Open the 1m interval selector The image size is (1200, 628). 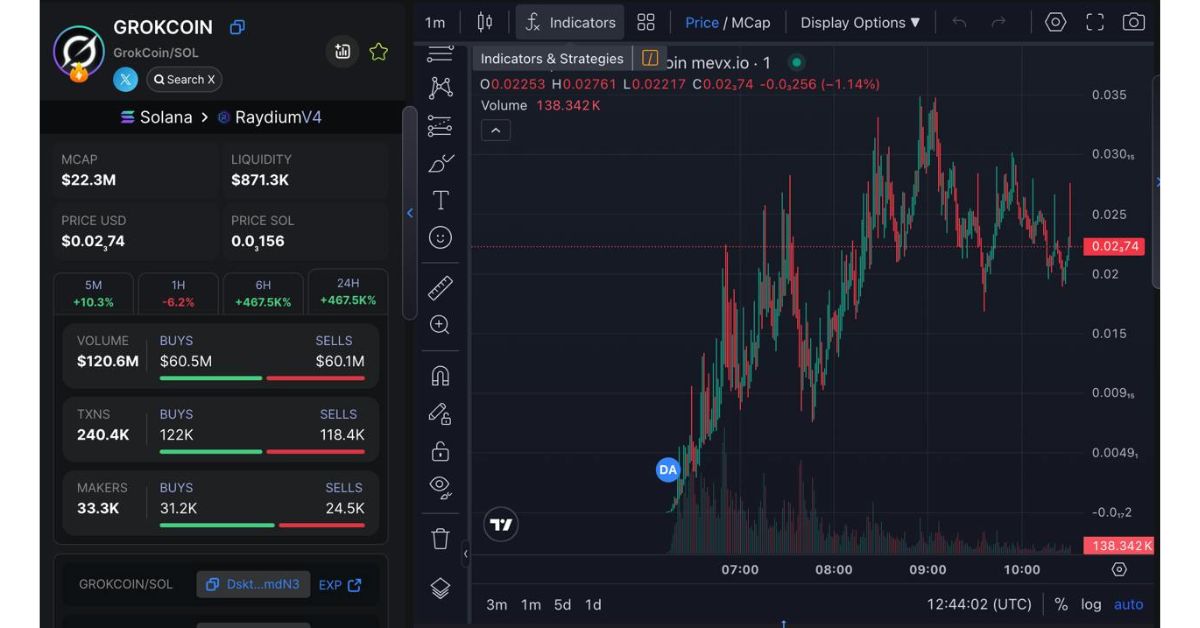coord(435,22)
